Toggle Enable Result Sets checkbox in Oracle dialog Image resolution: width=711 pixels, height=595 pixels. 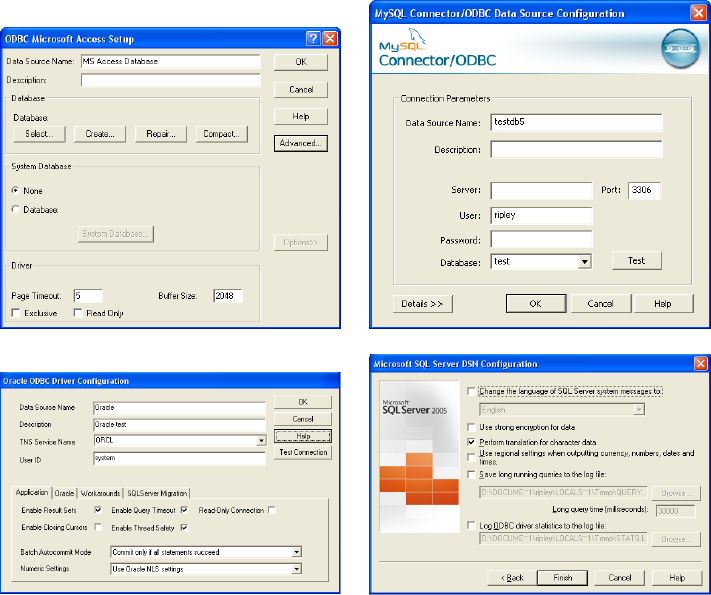(98, 510)
